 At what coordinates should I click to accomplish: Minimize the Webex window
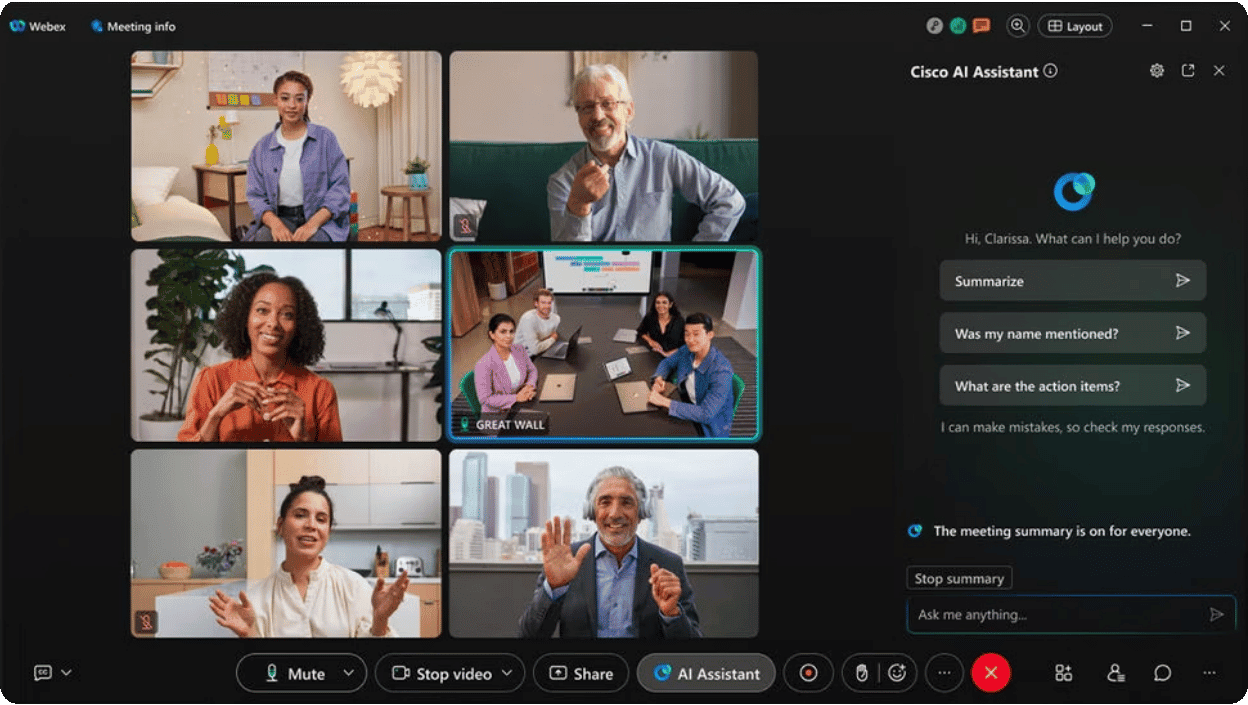click(1147, 26)
